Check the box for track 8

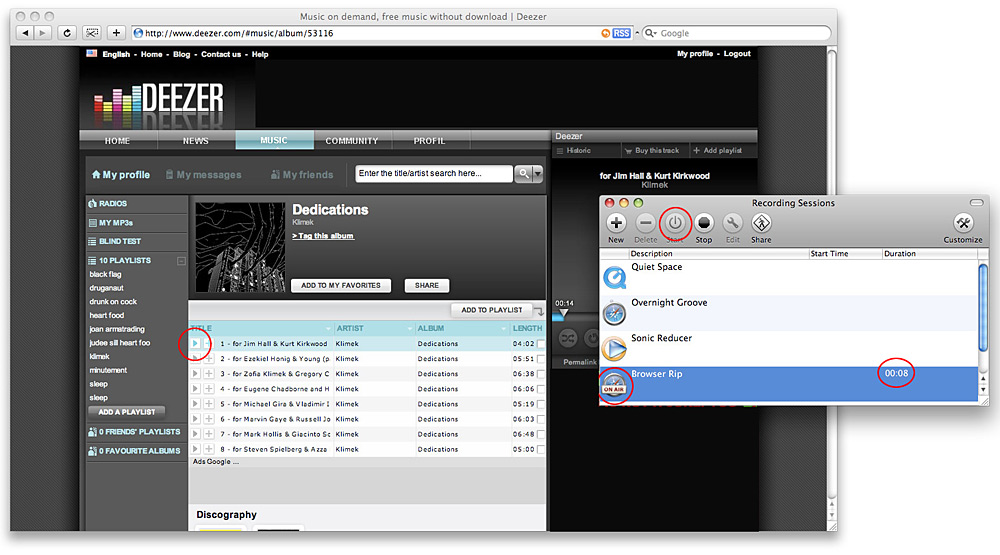point(541,450)
